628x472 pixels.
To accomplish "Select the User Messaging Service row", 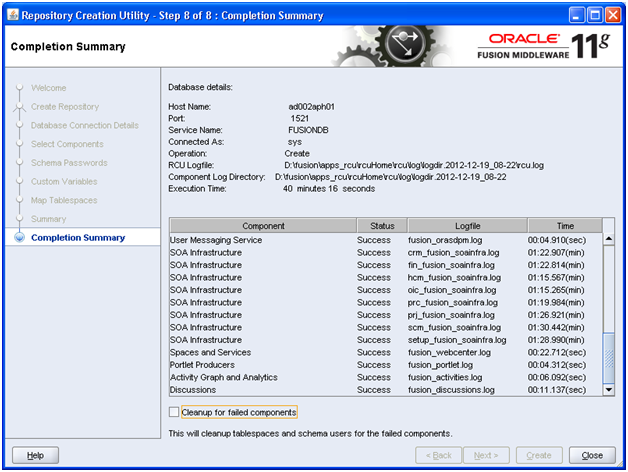I will point(386,240).
